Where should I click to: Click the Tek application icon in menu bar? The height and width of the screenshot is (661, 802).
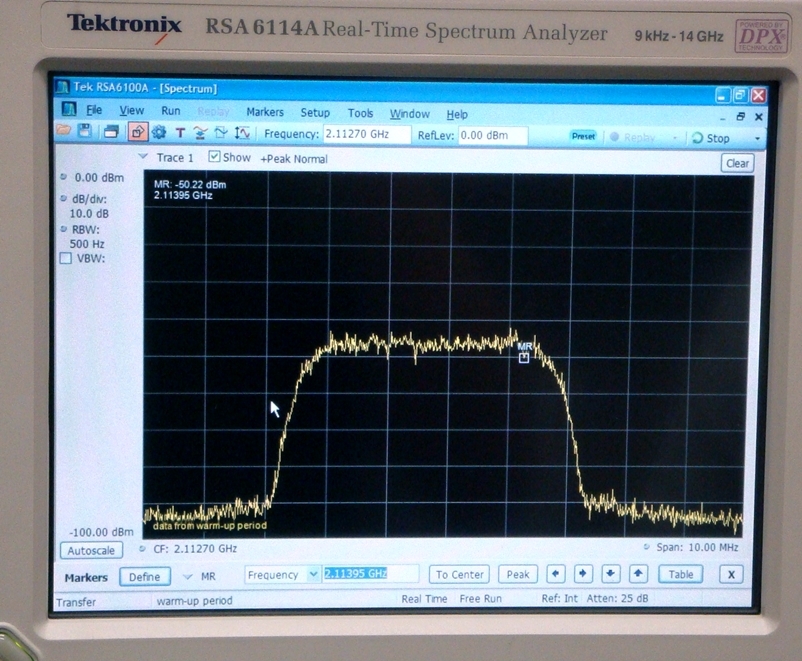pos(69,108)
